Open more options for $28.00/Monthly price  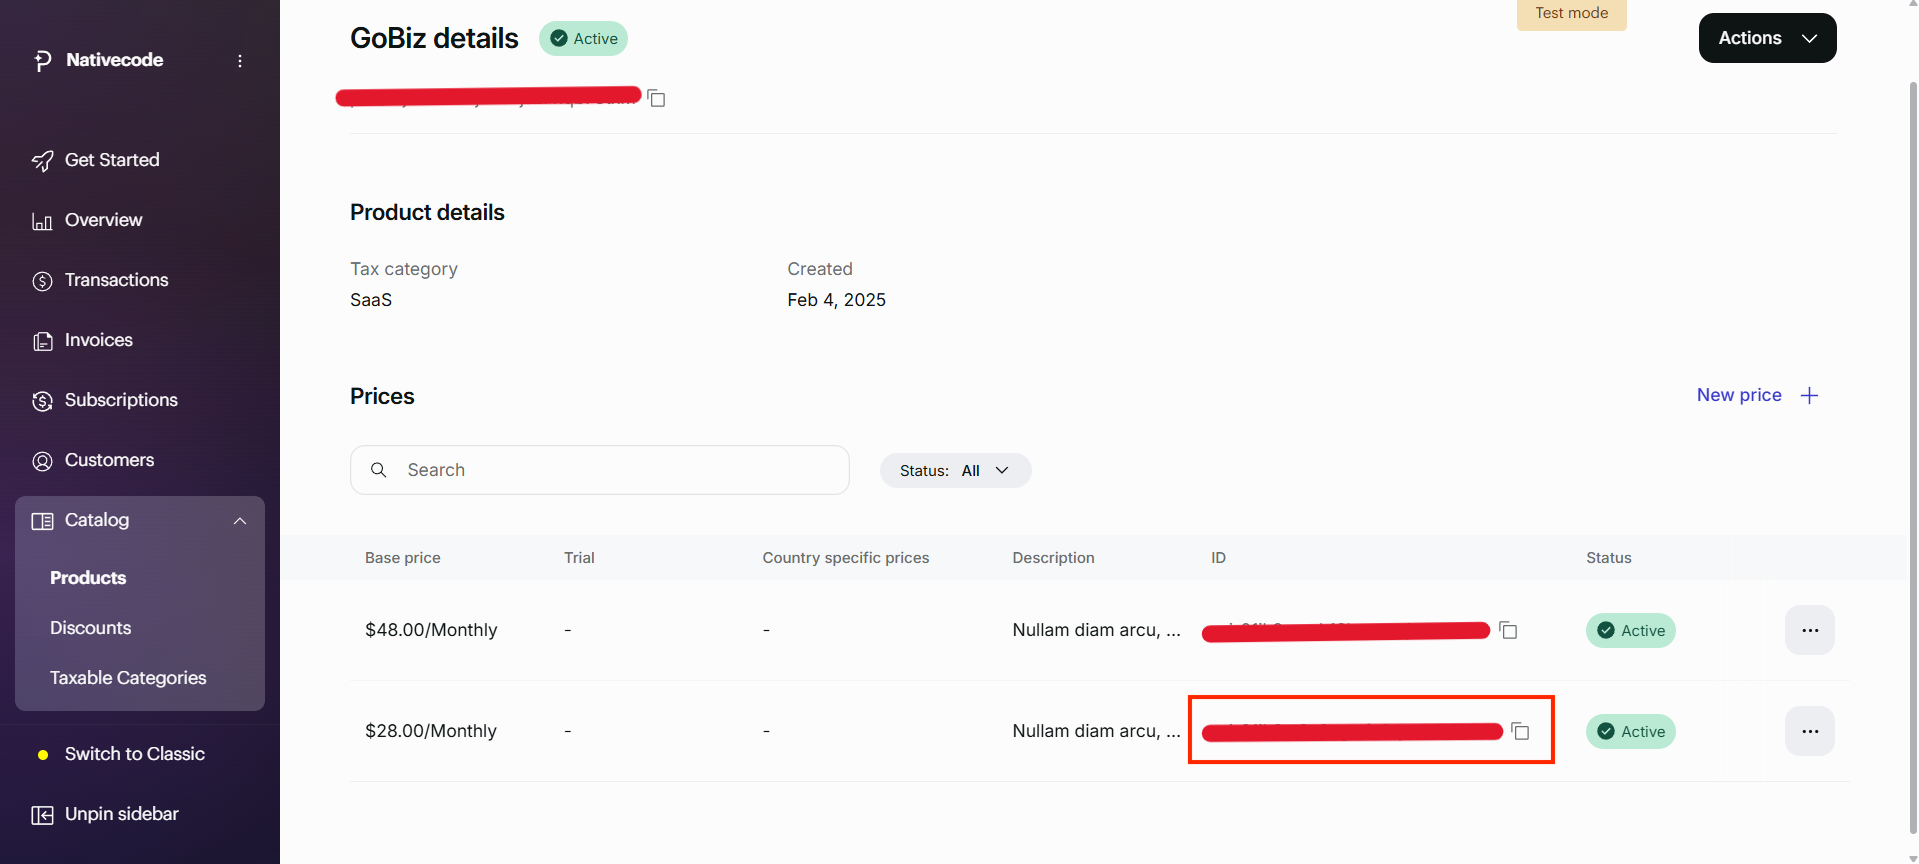[x=1810, y=731]
